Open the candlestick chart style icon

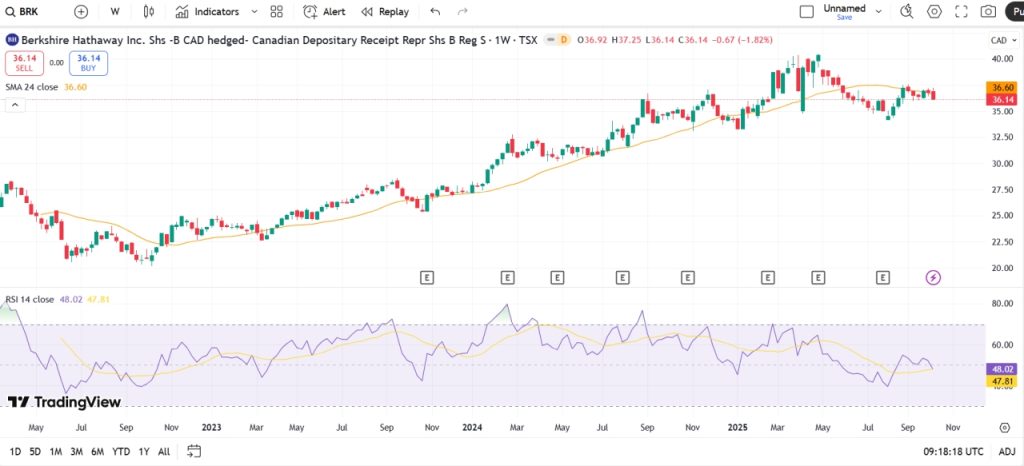[x=149, y=12]
